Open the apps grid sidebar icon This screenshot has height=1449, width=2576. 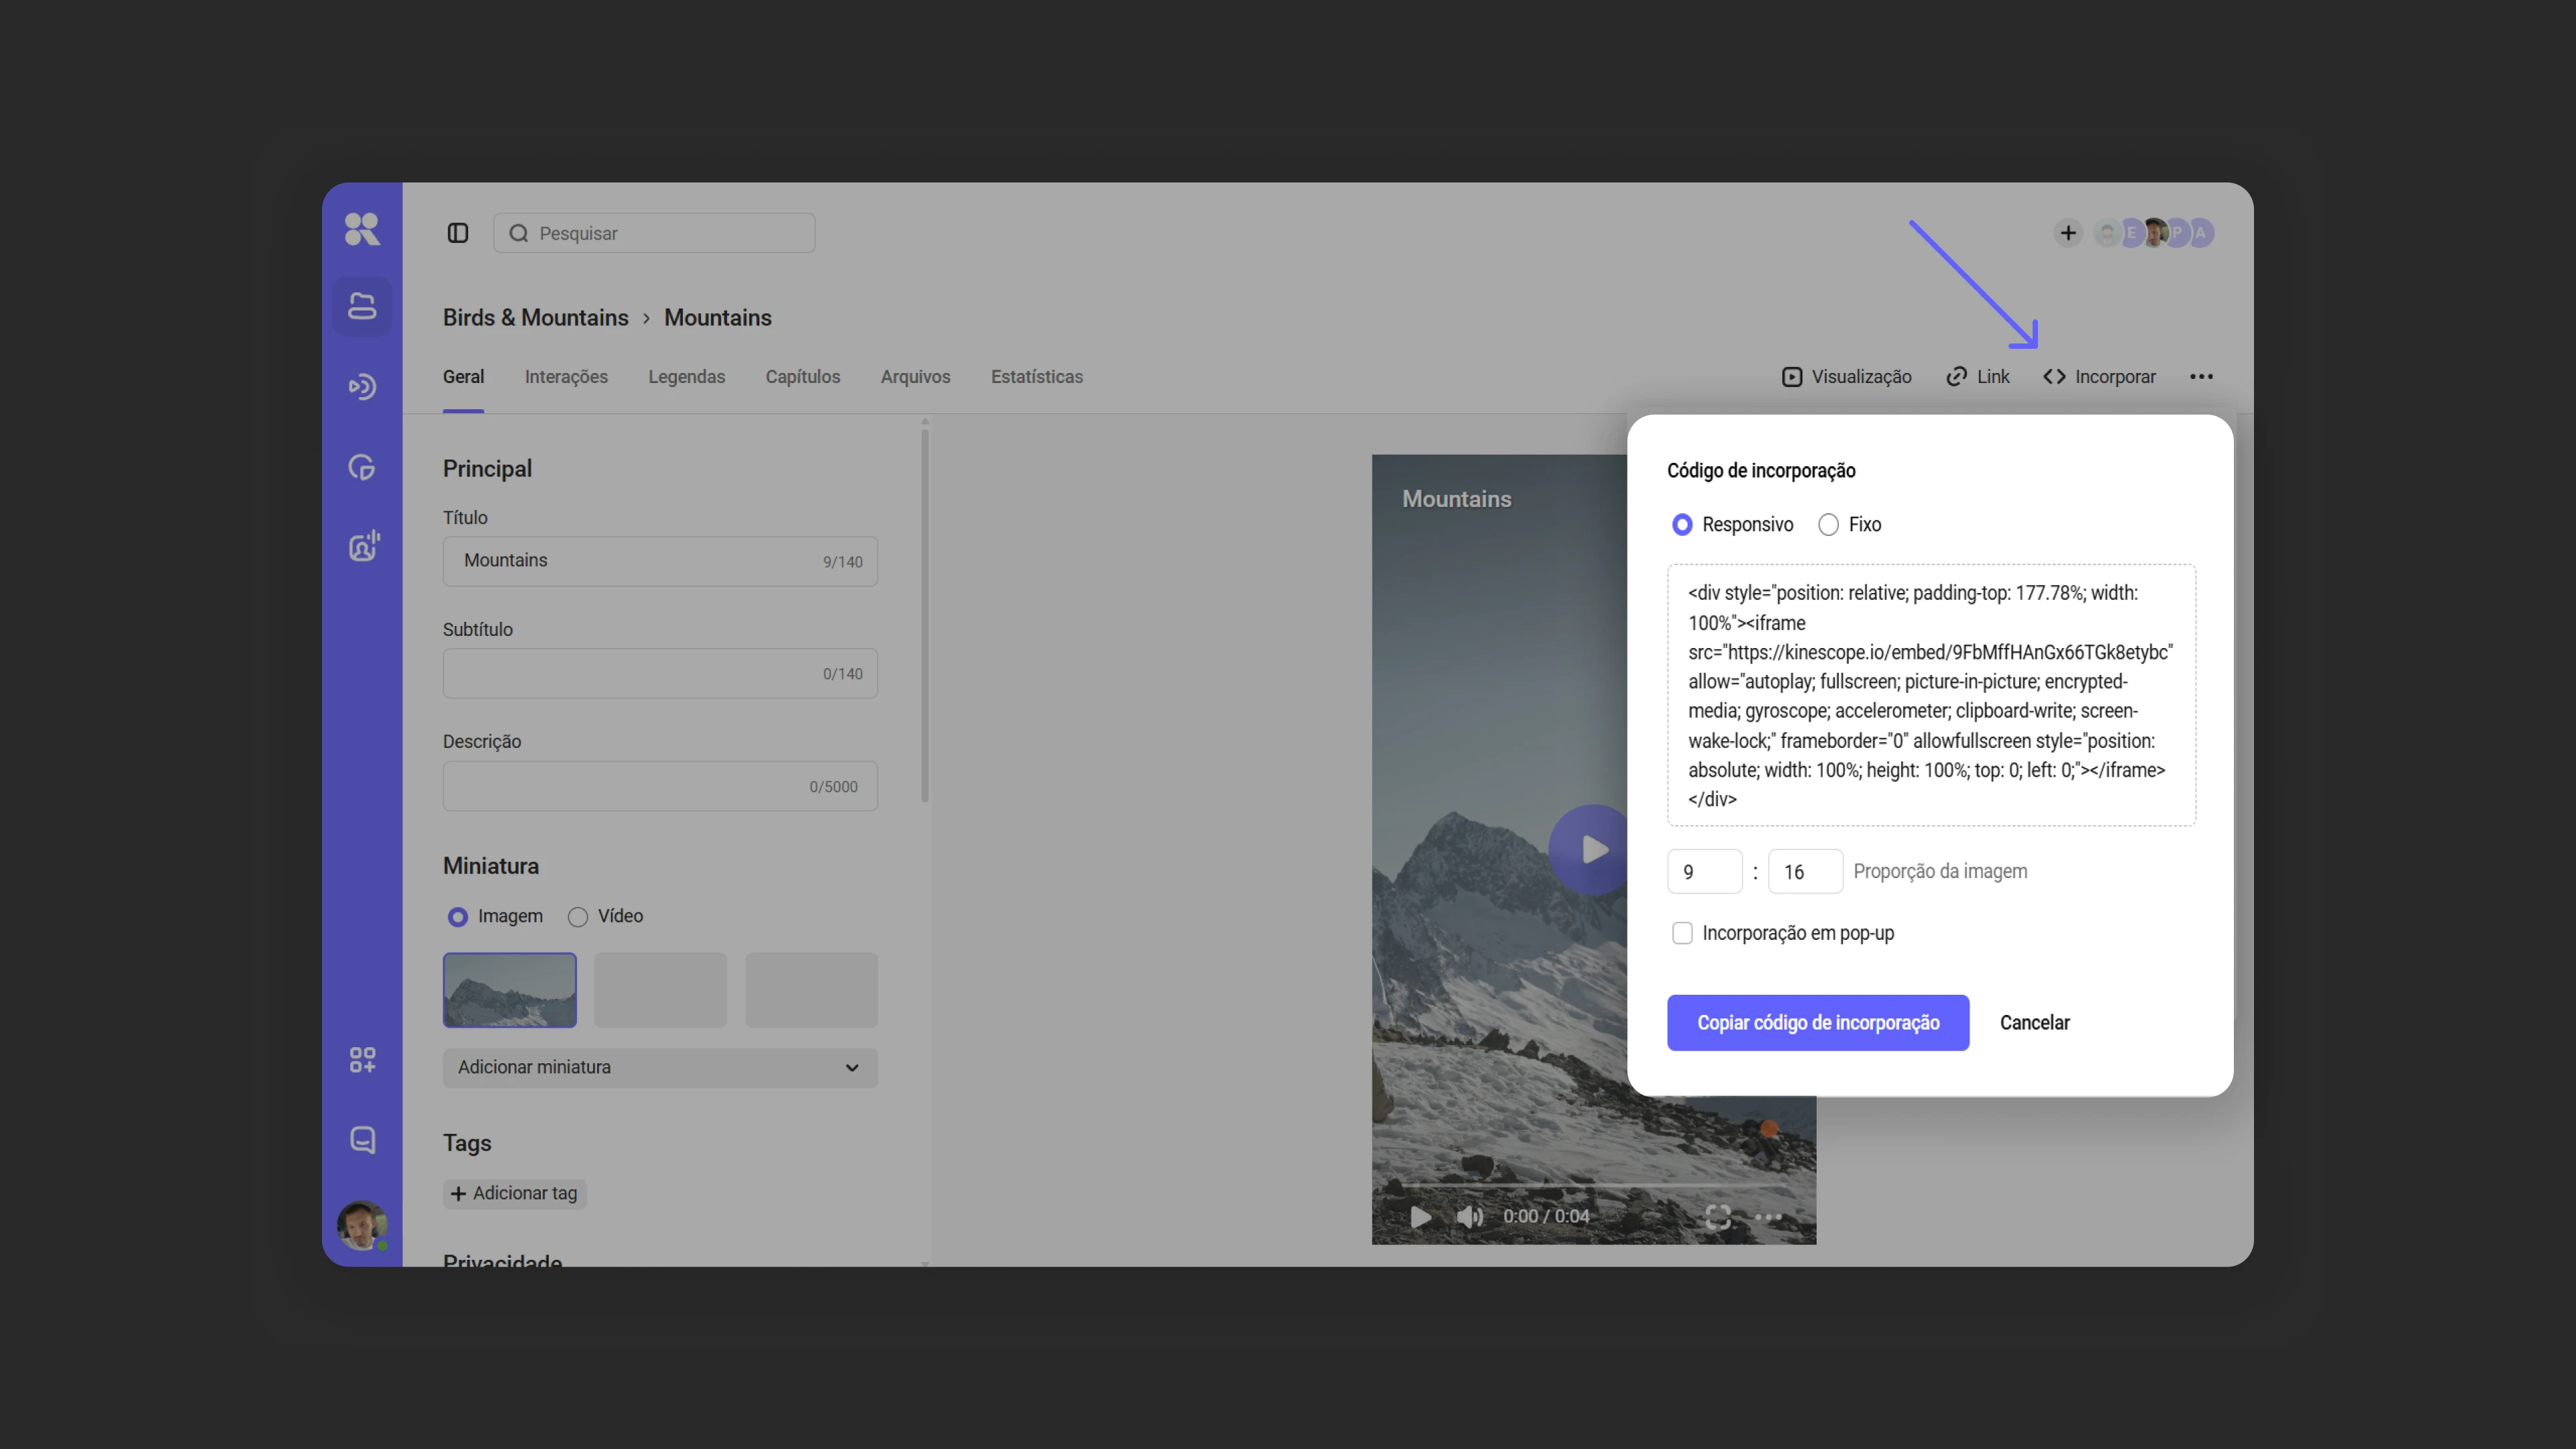(x=362, y=1060)
